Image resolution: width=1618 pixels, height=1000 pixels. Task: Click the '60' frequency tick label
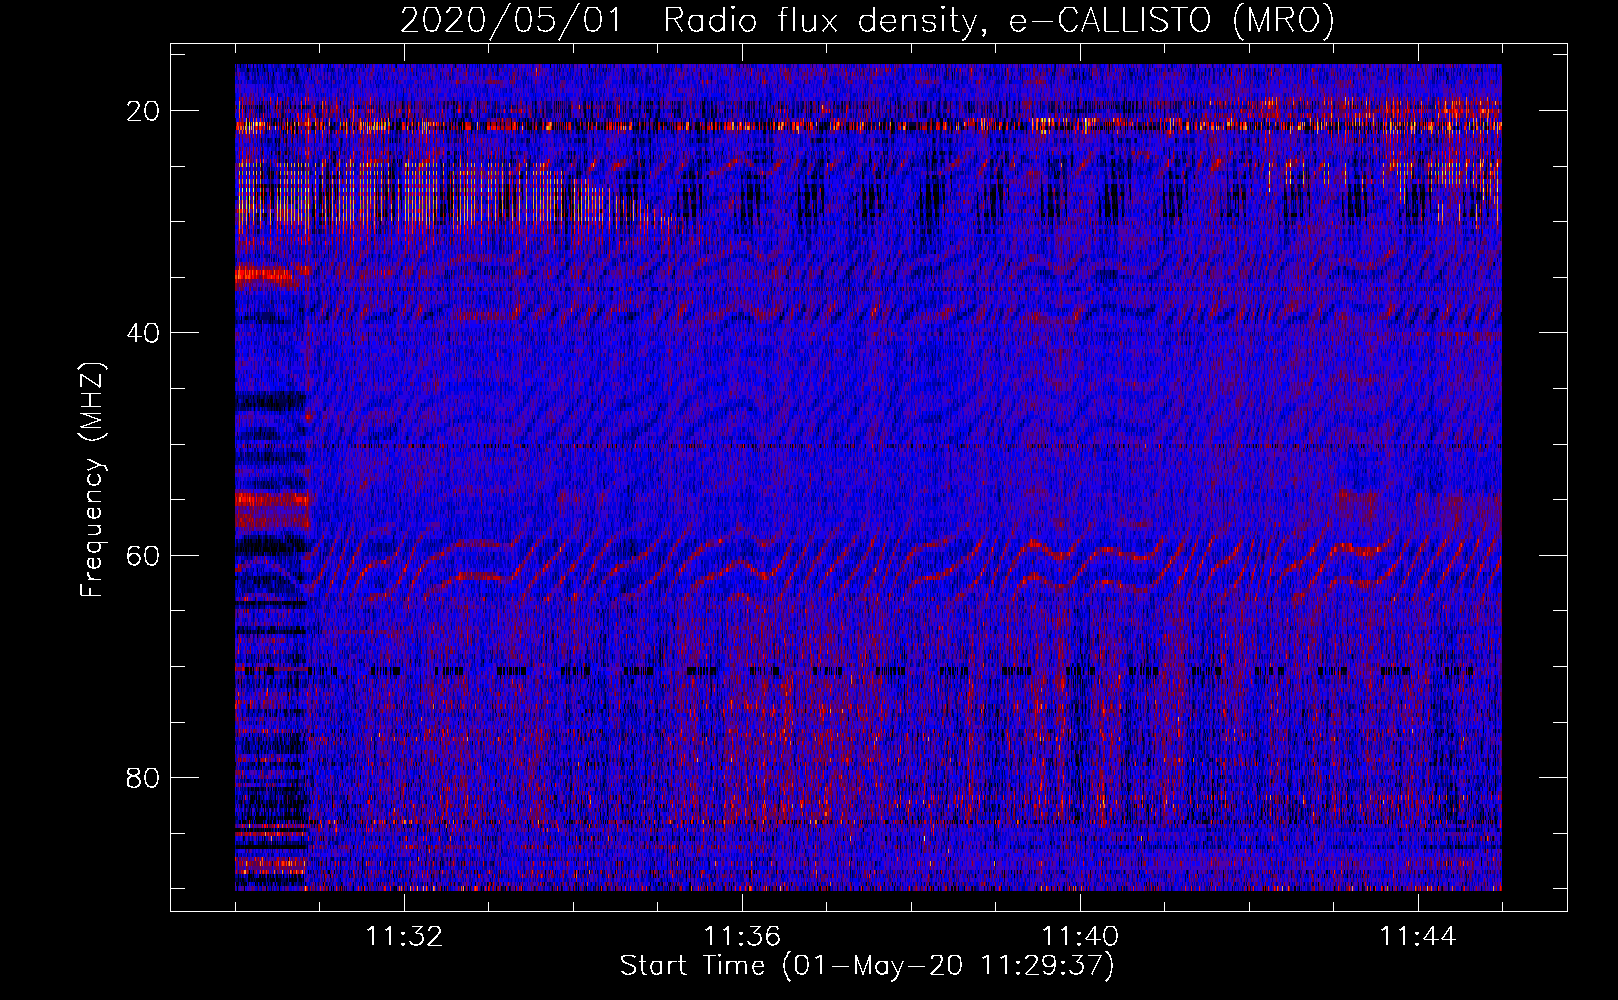pos(143,555)
